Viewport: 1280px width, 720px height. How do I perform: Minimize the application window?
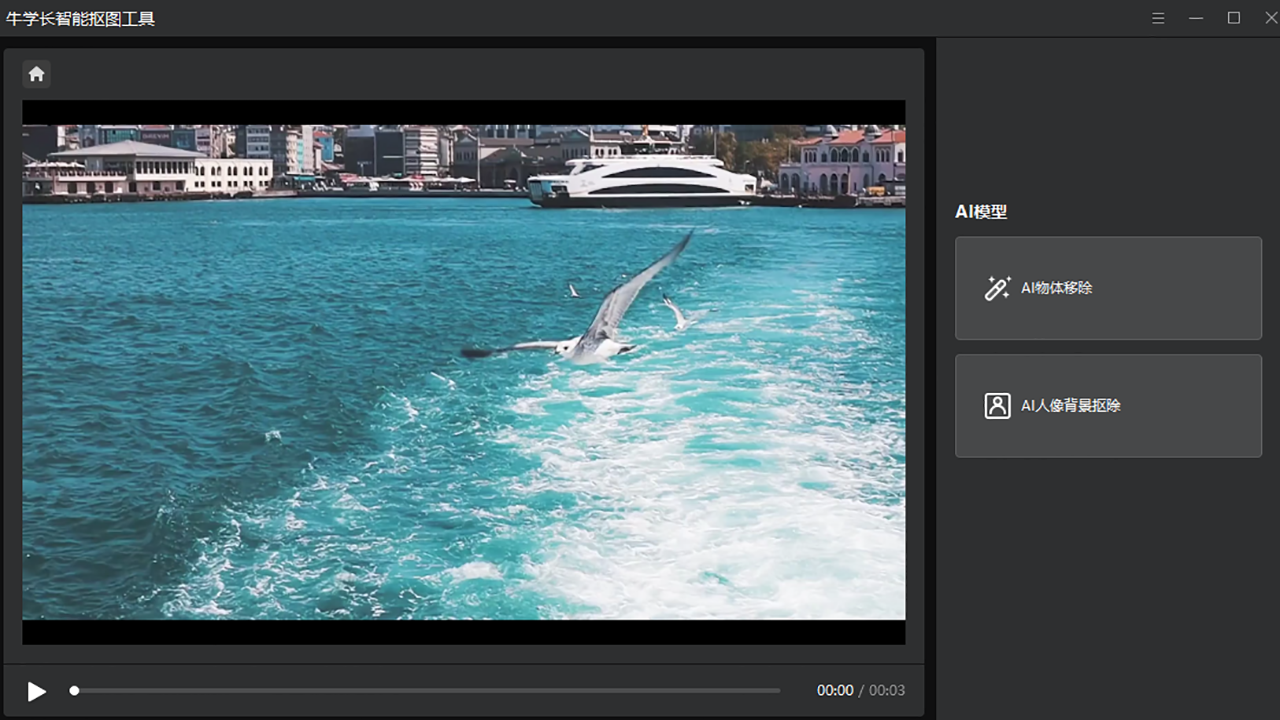coord(1196,18)
